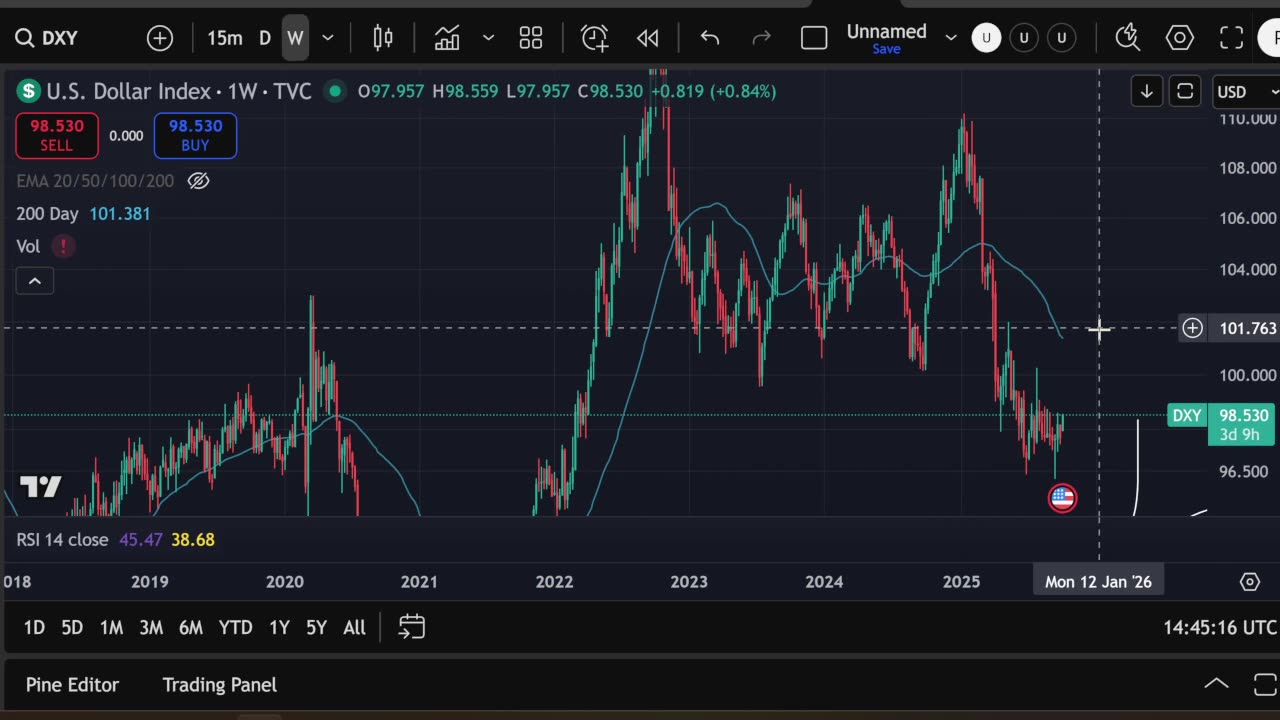Select the 1Y date range

click(x=279, y=628)
